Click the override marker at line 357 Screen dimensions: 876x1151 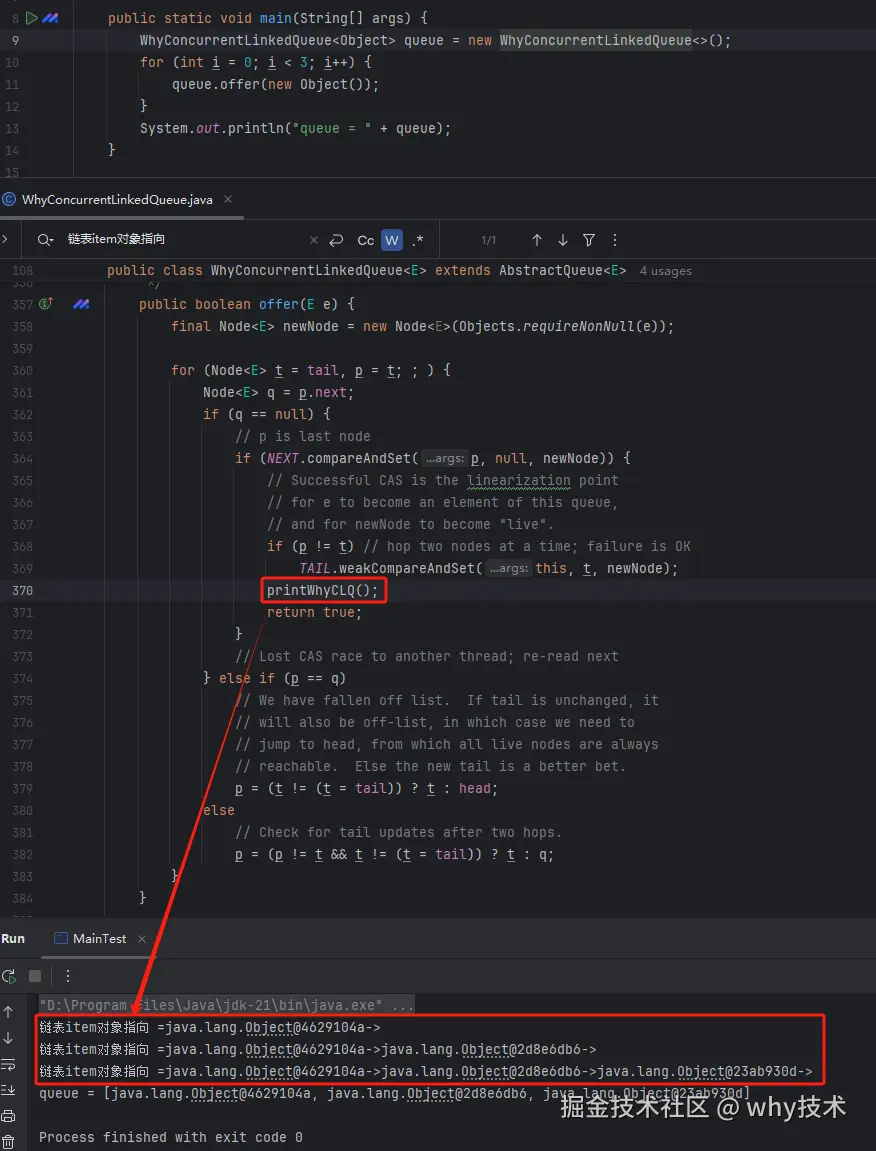click(46, 303)
